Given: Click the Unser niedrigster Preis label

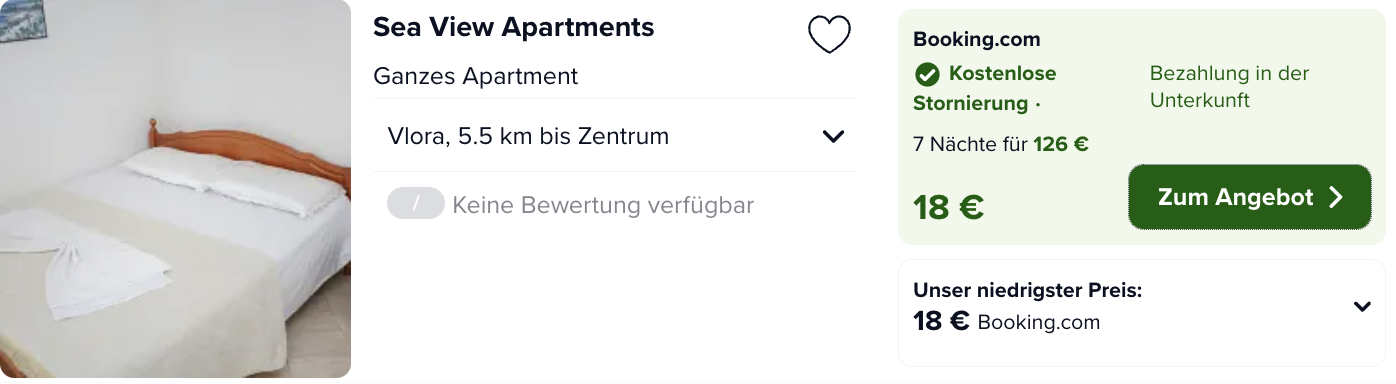Looking at the screenshot, I should pos(1028,291).
